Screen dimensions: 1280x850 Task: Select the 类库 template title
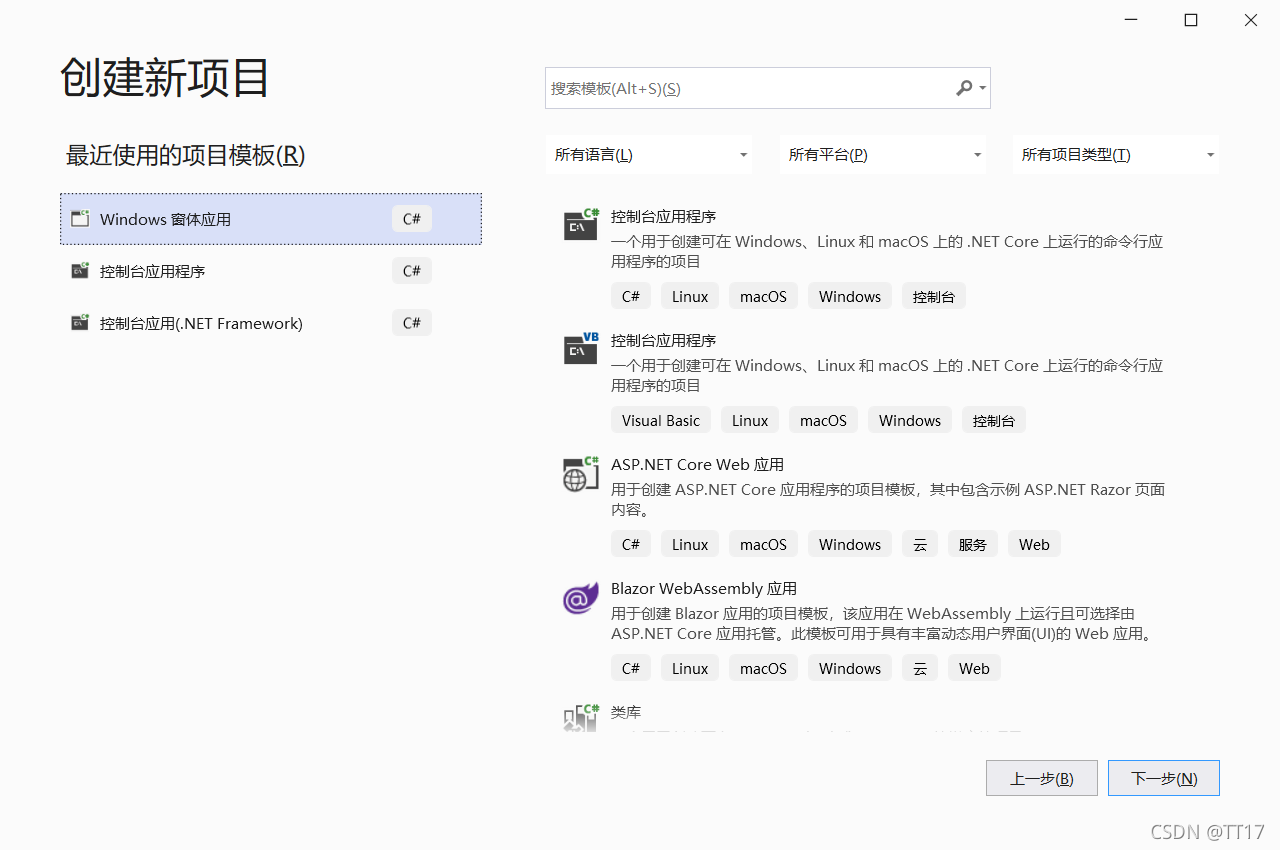coord(626,712)
